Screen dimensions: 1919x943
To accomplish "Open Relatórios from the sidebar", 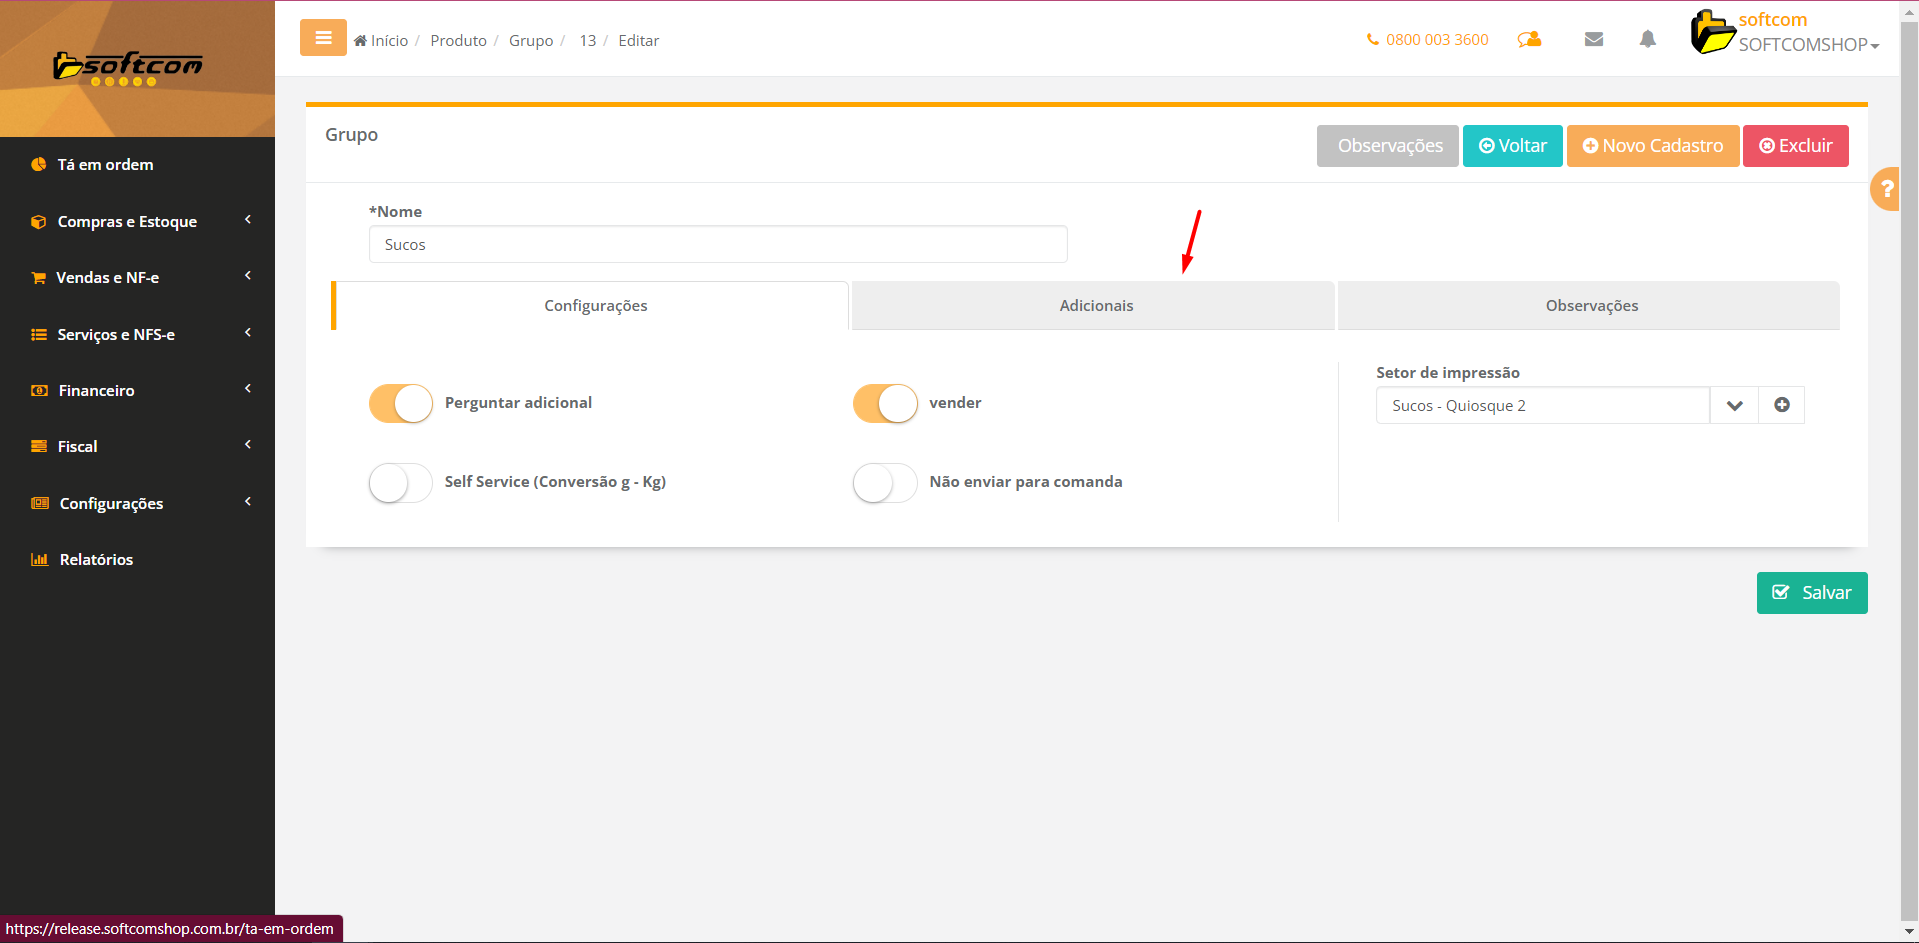I will coord(96,559).
